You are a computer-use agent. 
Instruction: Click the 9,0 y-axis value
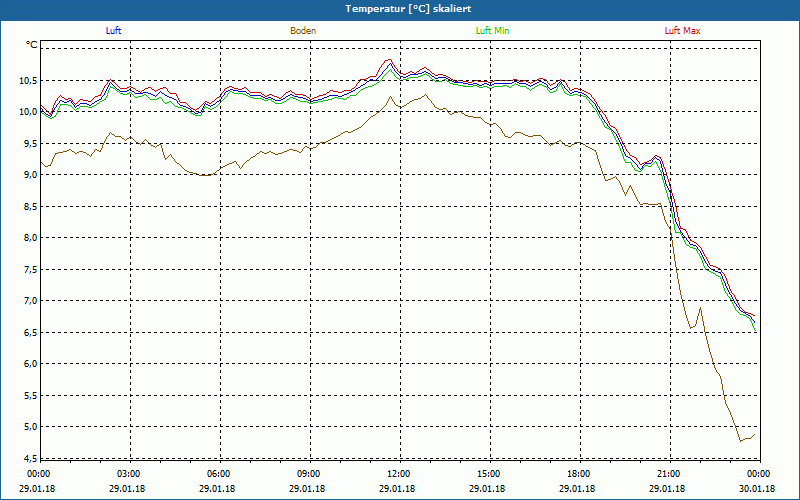pos(30,175)
